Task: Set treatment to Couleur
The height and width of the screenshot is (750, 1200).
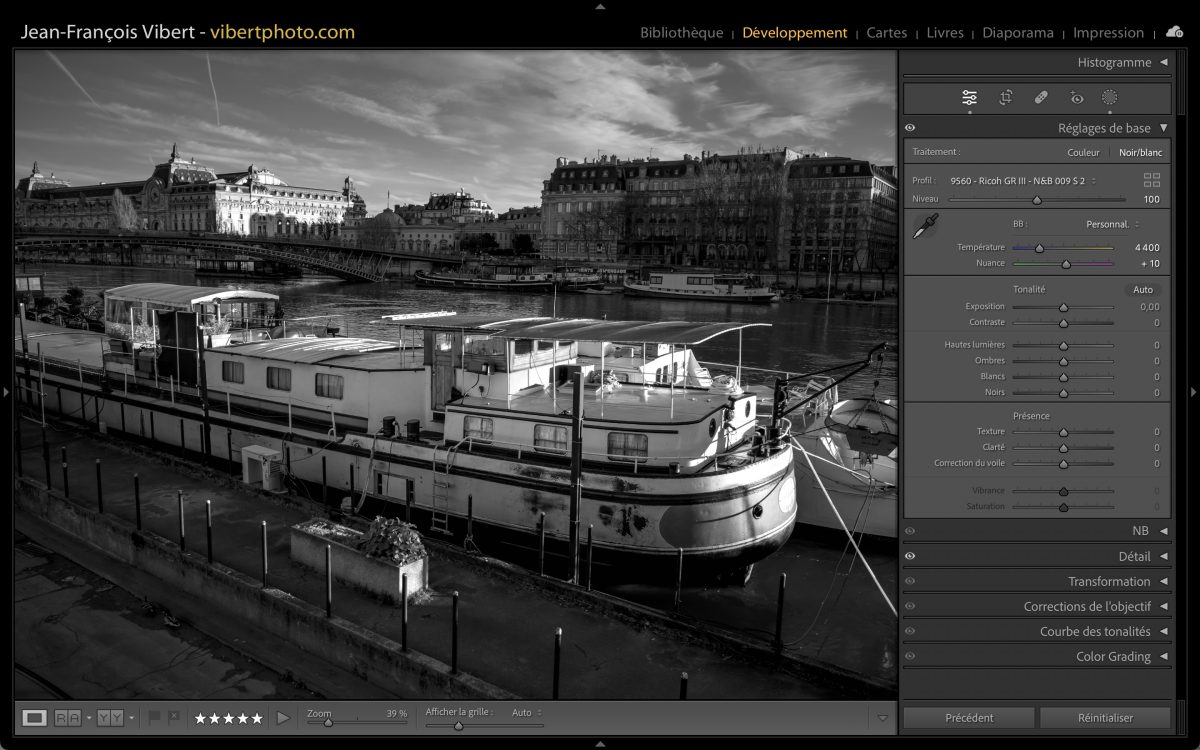Action: pos(1083,153)
